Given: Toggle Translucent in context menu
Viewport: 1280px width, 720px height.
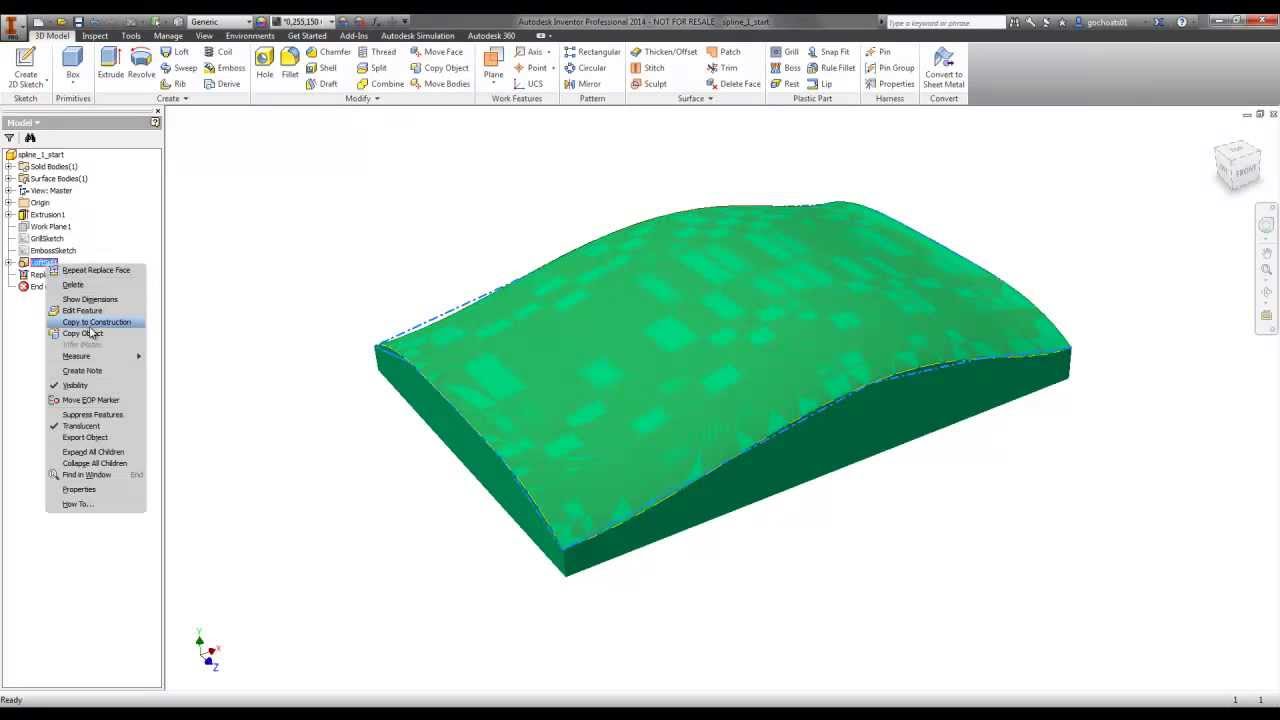Looking at the screenshot, I should tap(81, 426).
